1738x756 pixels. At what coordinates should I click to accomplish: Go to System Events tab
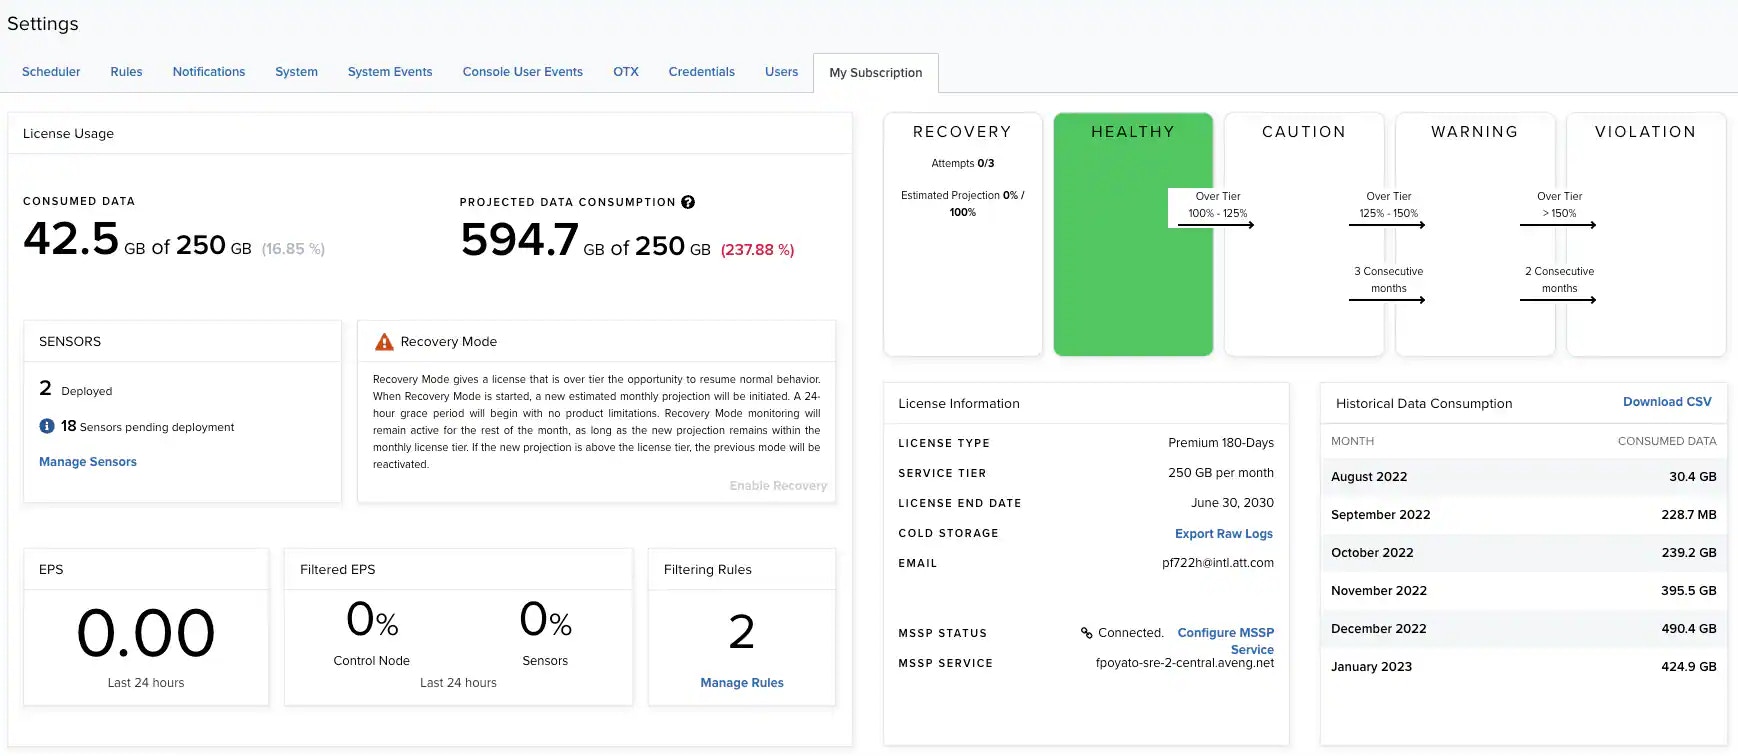390,72
